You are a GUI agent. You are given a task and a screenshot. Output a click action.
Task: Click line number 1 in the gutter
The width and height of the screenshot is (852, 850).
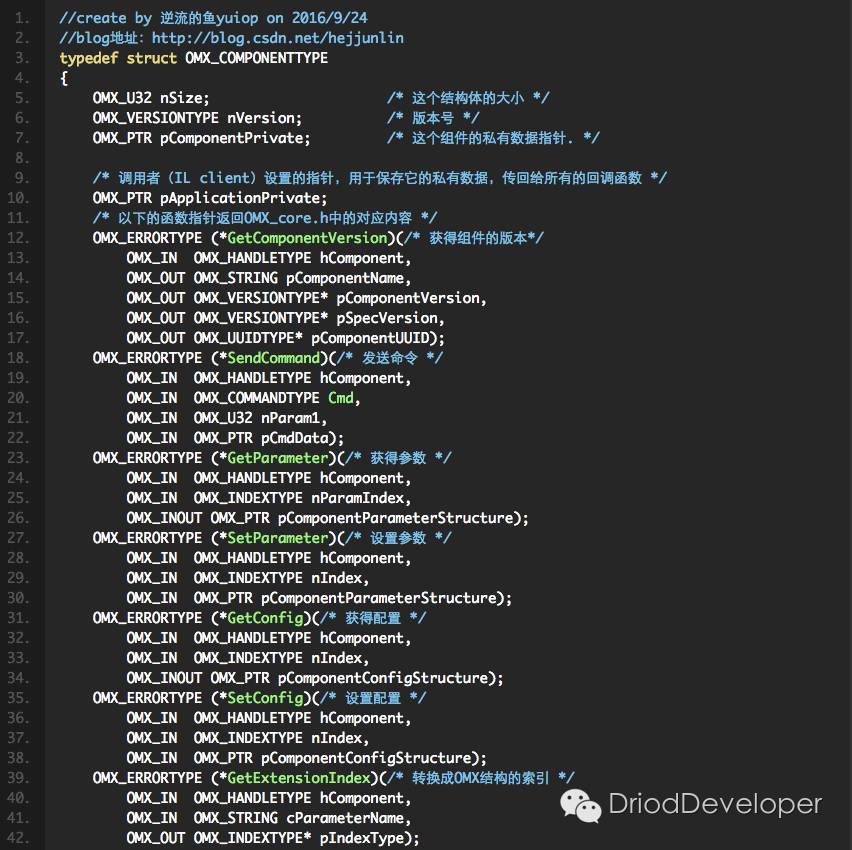[x=22, y=18]
